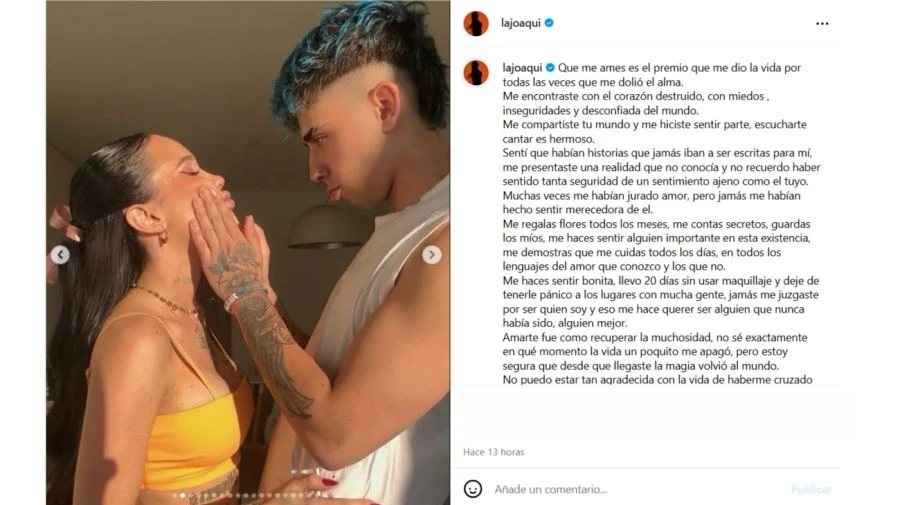Open the three-dot more options menu

(x=822, y=24)
